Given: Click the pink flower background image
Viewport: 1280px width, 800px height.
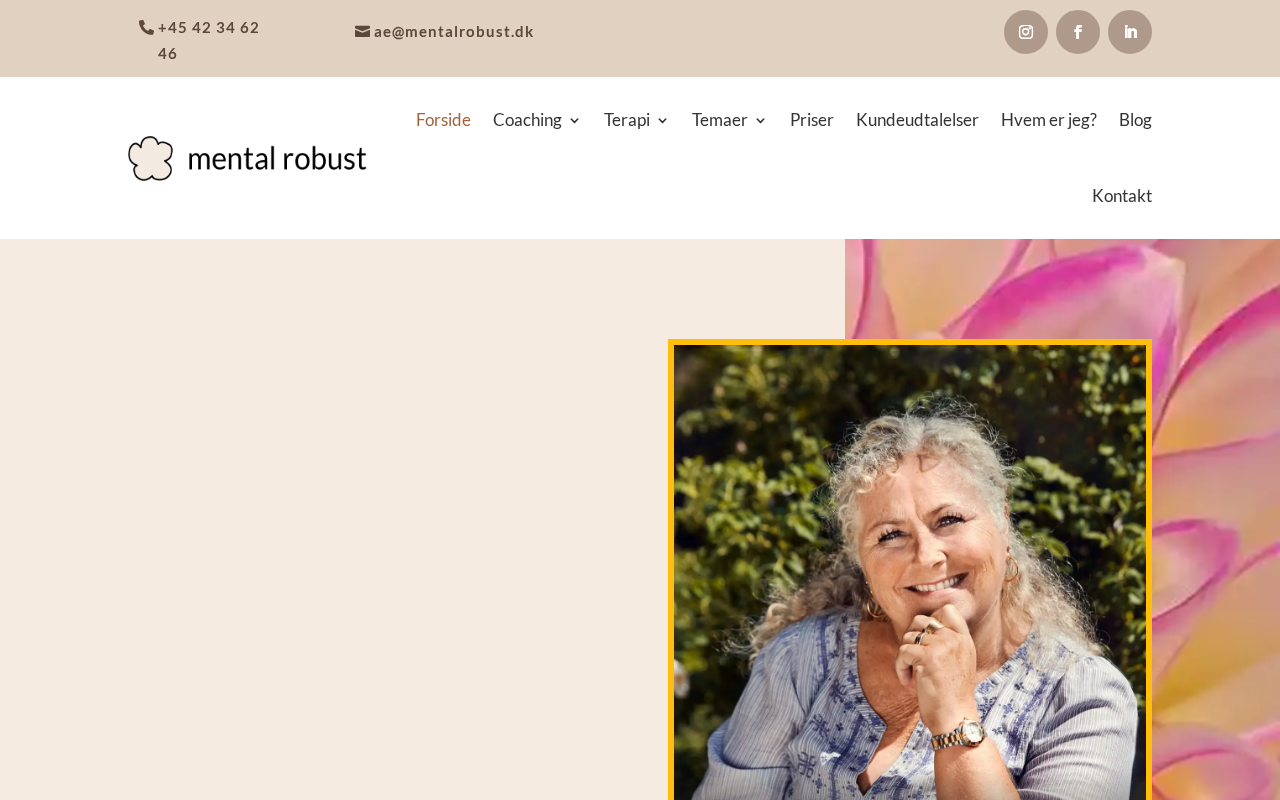Looking at the screenshot, I should click(x=1215, y=520).
